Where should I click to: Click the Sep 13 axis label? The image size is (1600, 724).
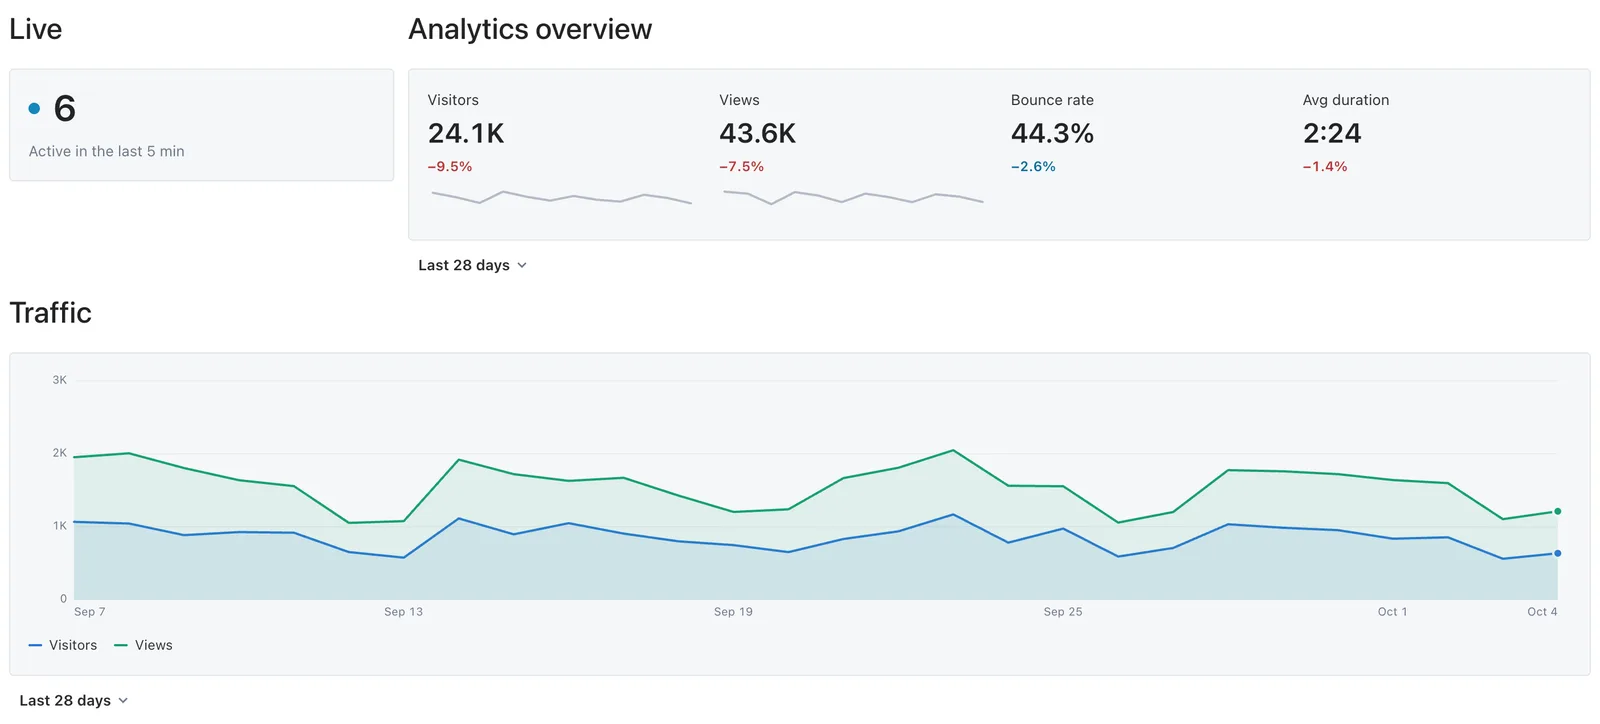point(403,612)
